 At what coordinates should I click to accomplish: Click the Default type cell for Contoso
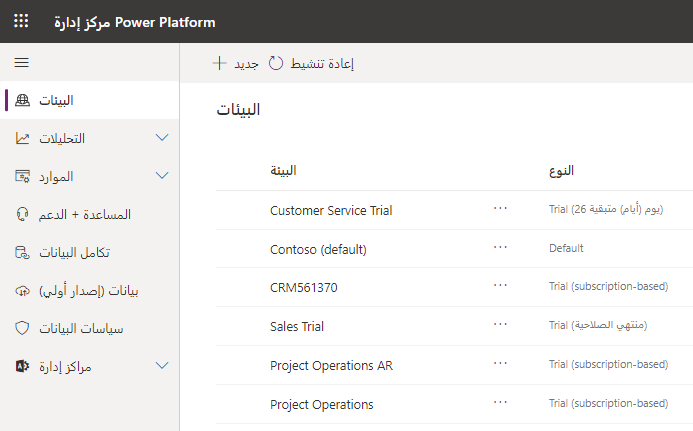pyautogui.click(x=566, y=248)
